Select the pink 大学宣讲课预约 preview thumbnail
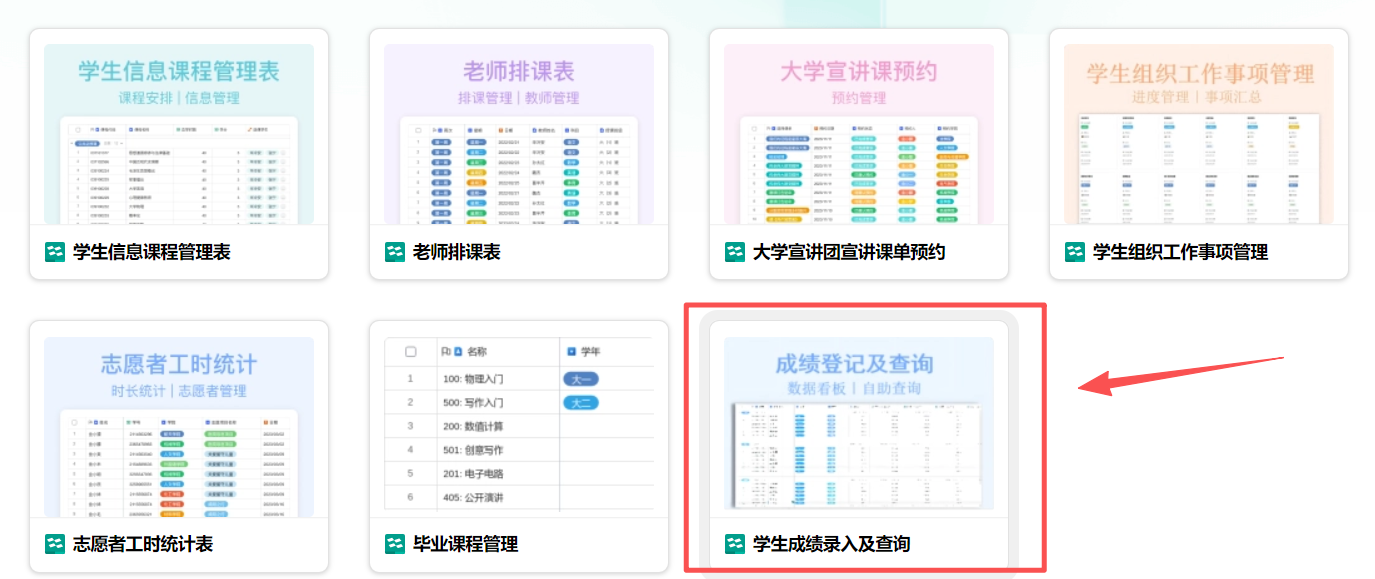 point(858,134)
